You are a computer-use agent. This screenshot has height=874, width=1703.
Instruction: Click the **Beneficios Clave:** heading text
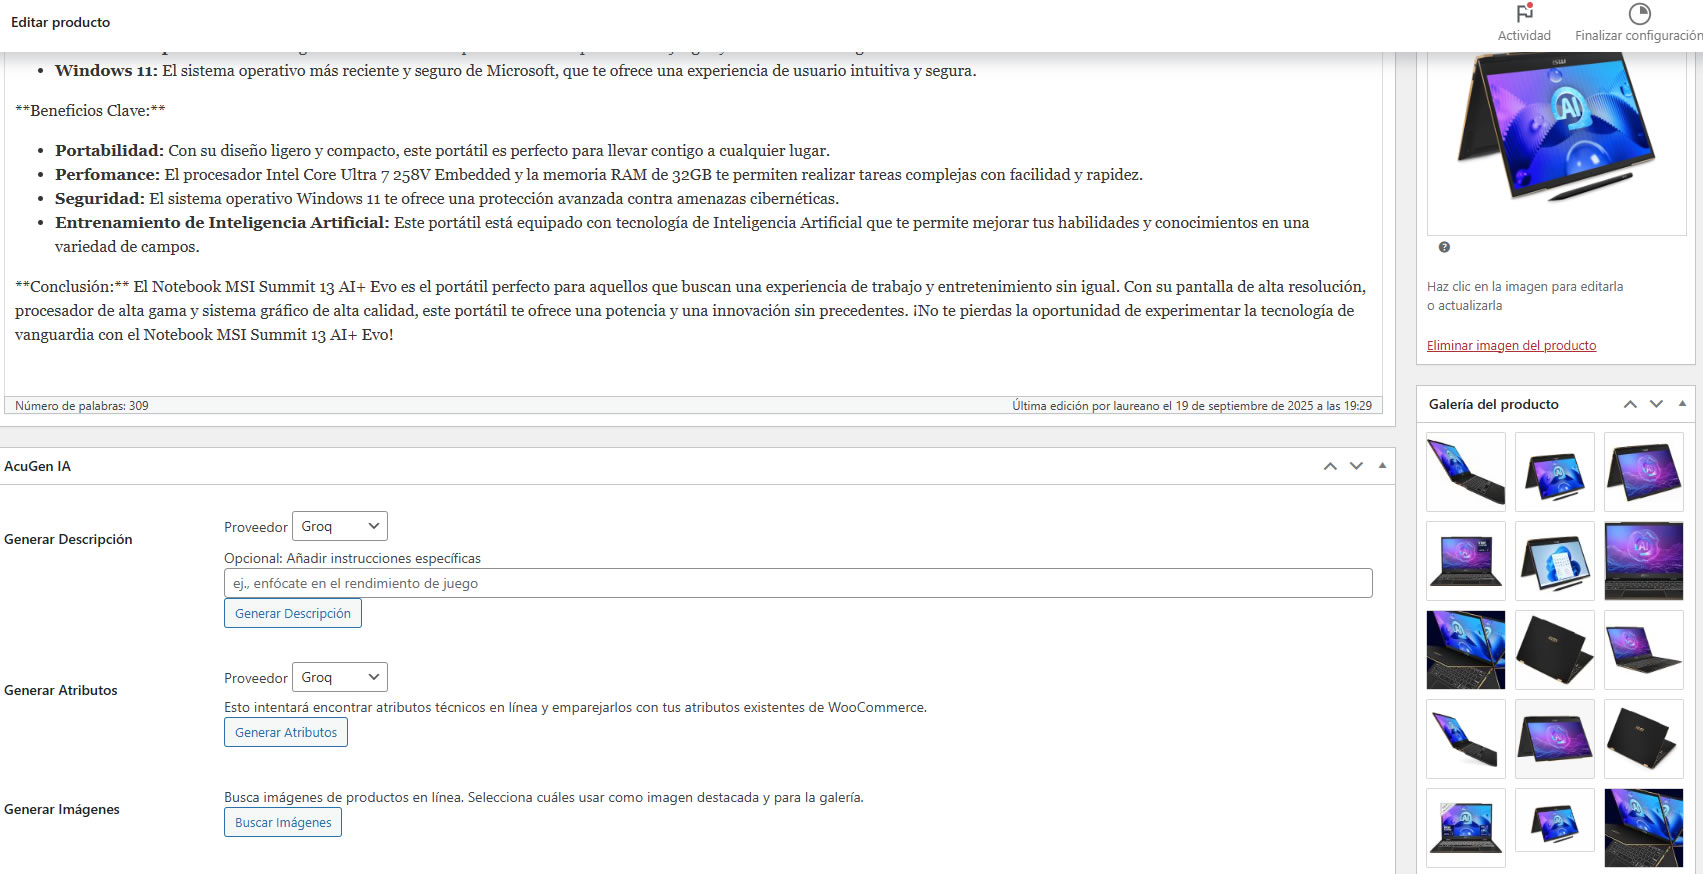(x=90, y=111)
